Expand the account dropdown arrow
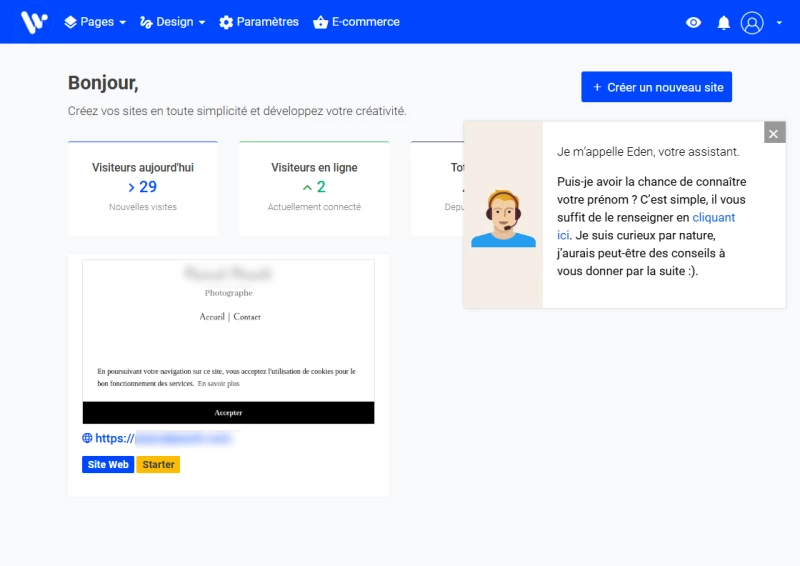Image resolution: width=800 pixels, height=566 pixels. click(779, 23)
